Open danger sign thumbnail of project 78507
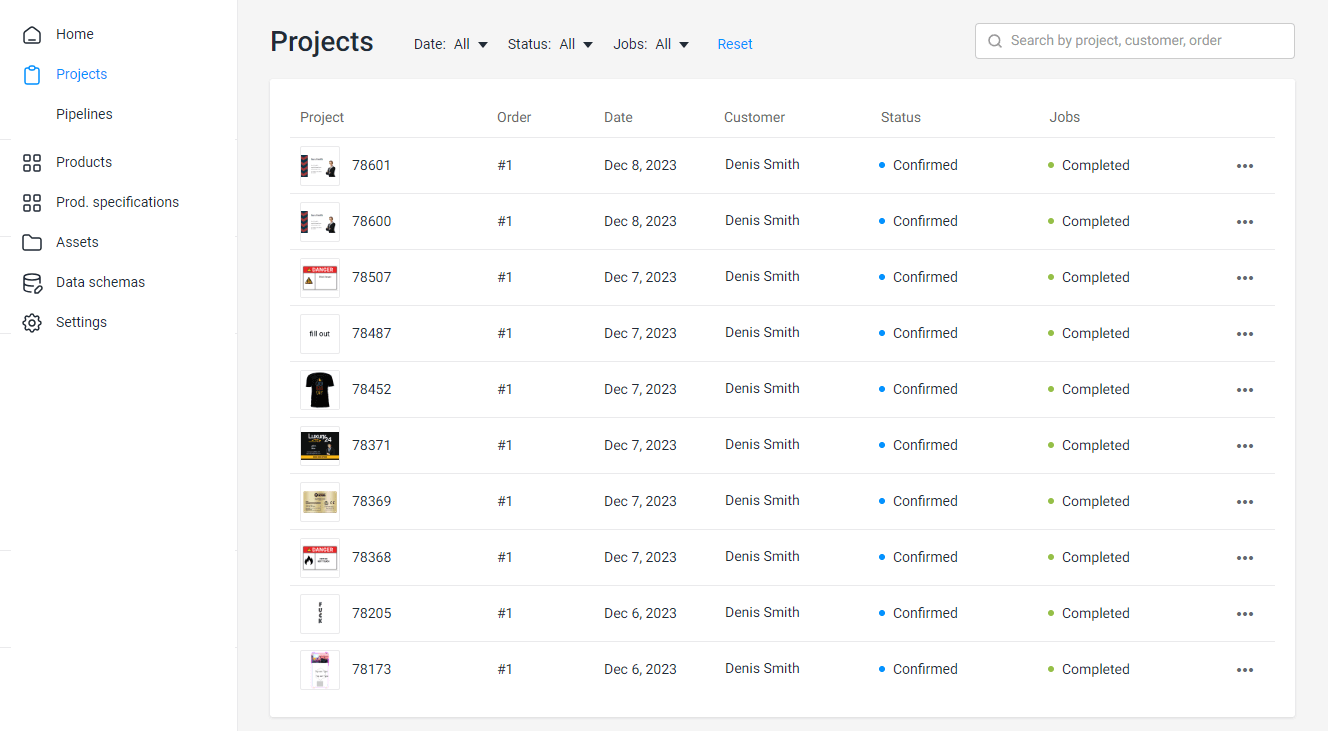The height and width of the screenshot is (731, 1328). pyautogui.click(x=320, y=278)
